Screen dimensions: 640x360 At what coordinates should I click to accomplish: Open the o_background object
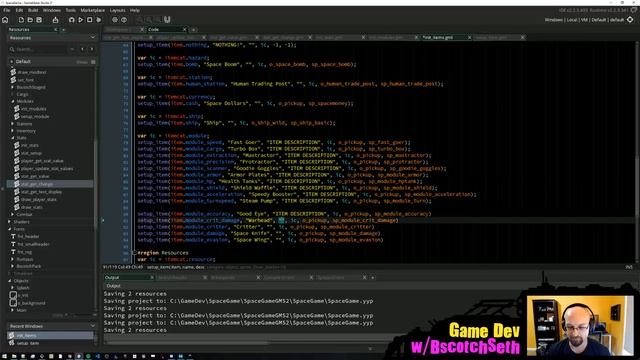point(31,303)
